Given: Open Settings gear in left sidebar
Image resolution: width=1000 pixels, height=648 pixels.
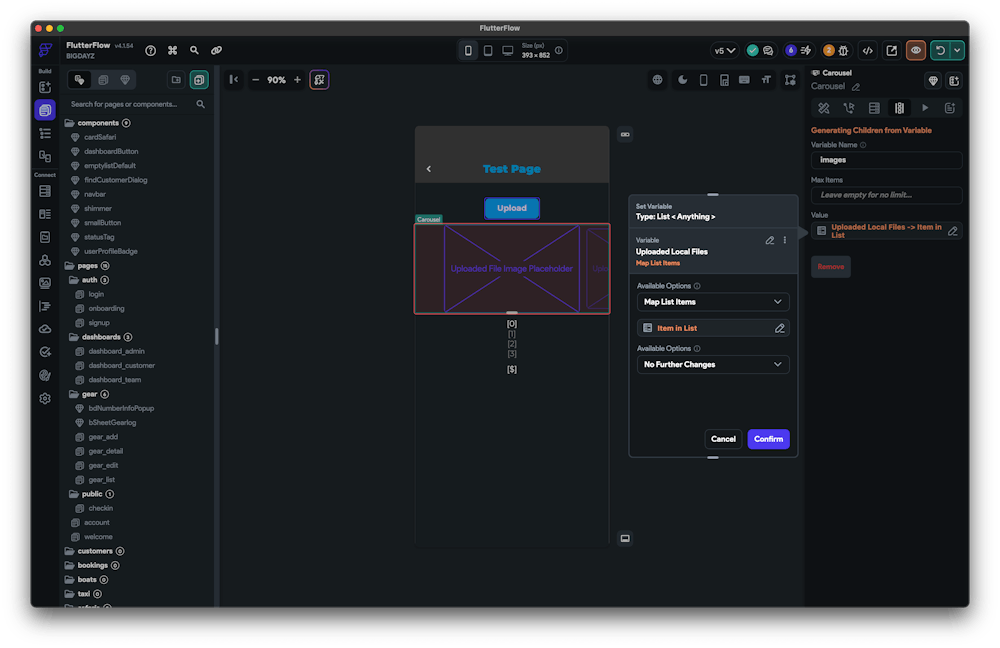Looking at the screenshot, I should [45, 398].
